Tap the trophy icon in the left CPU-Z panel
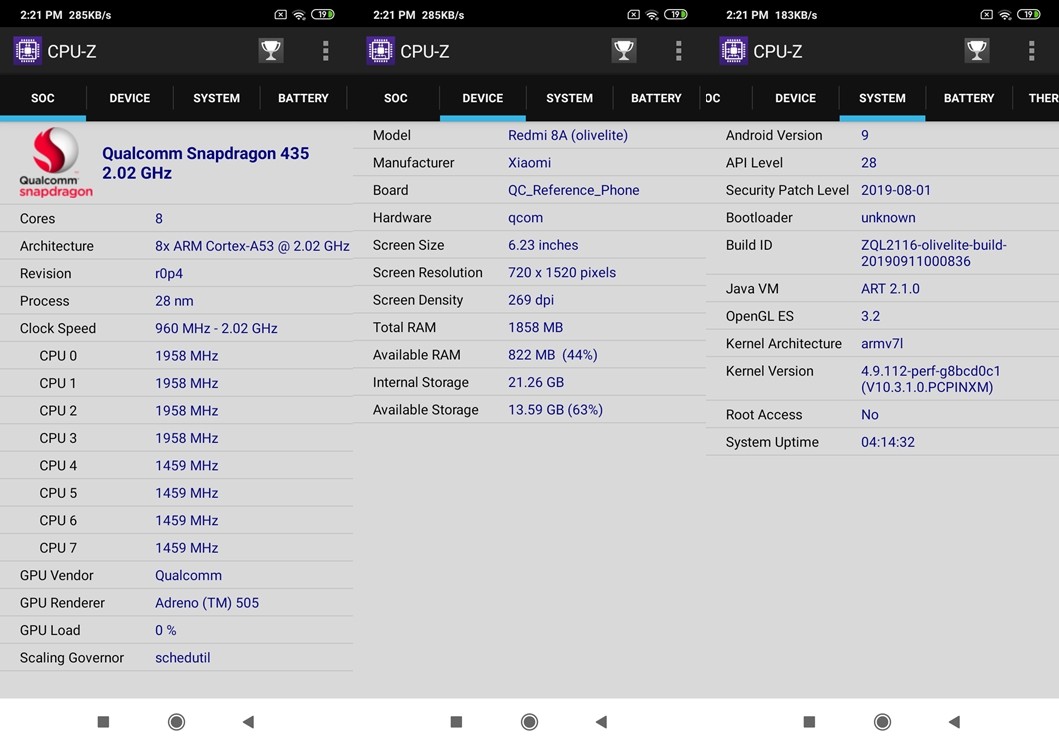 271,51
